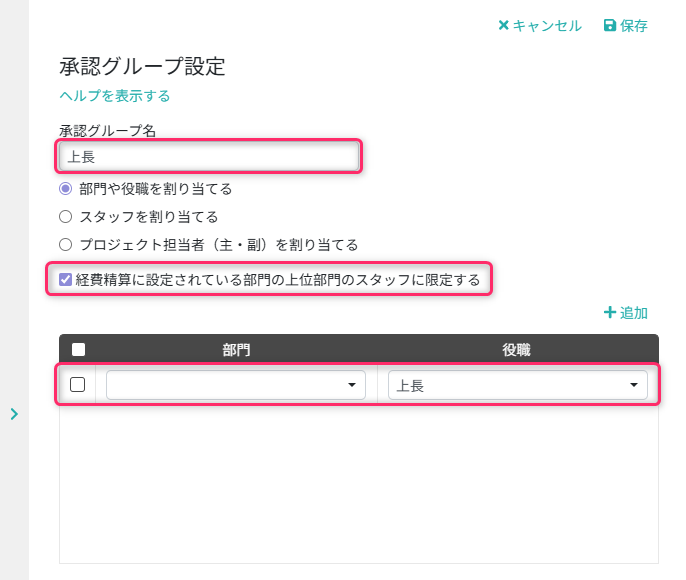Tick the select-all checkbox in the table header
This screenshot has height=580, width=686.
[78, 350]
